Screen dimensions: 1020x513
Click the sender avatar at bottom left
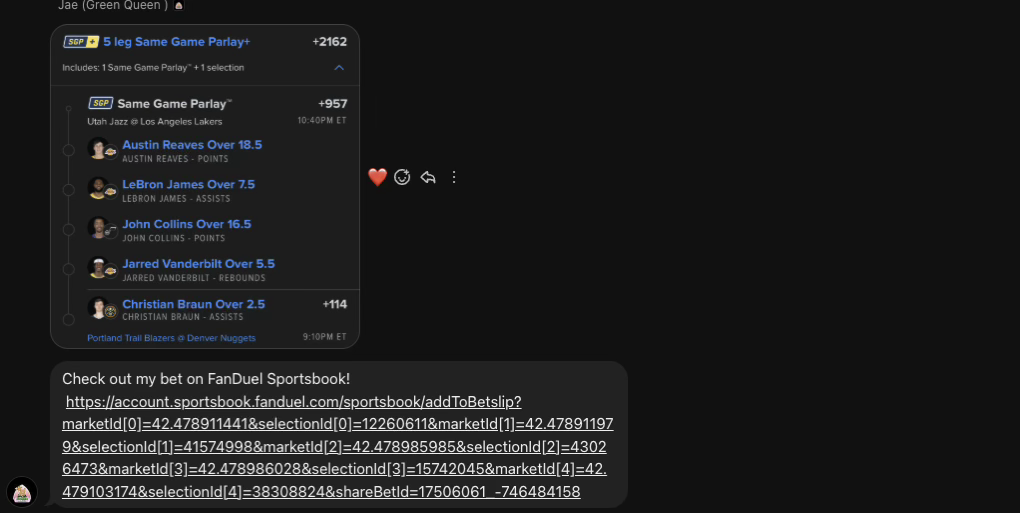coord(21,492)
